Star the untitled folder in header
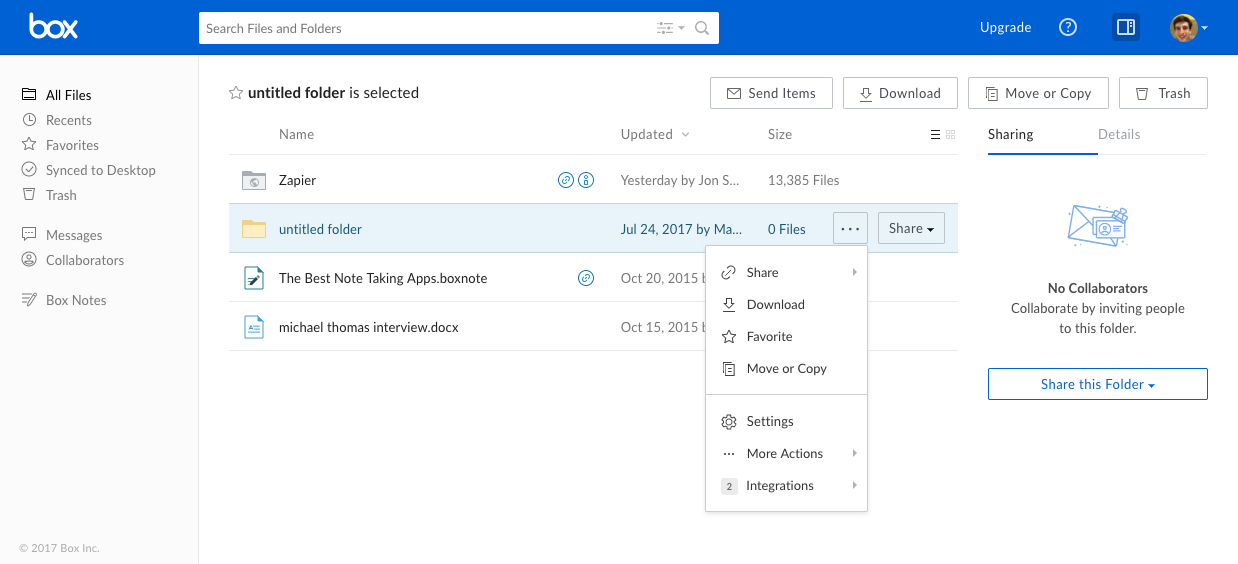Image resolution: width=1238 pixels, height=564 pixels. click(x=236, y=93)
